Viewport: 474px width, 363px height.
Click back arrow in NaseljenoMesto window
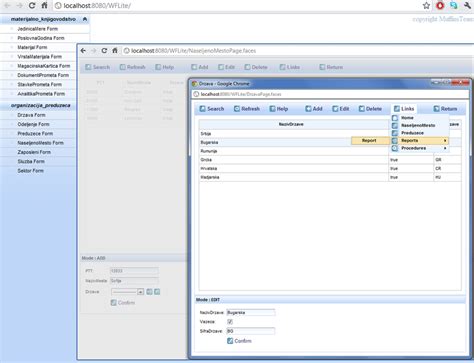tap(83, 51)
